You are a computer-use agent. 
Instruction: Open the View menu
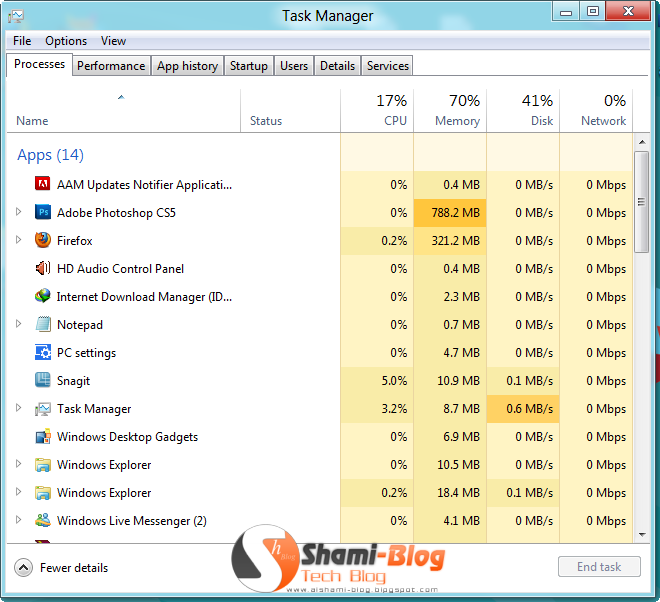point(113,41)
